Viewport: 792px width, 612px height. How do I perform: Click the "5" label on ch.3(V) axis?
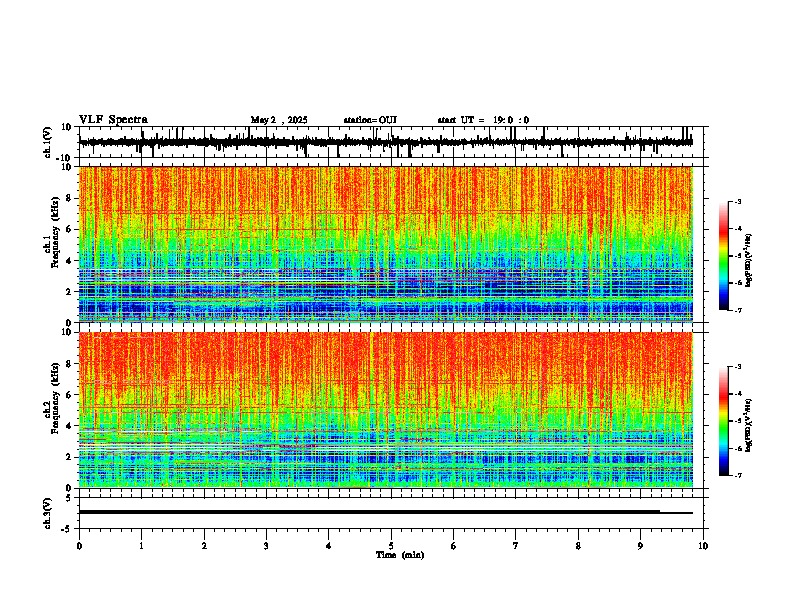pyautogui.click(x=69, y=498)
